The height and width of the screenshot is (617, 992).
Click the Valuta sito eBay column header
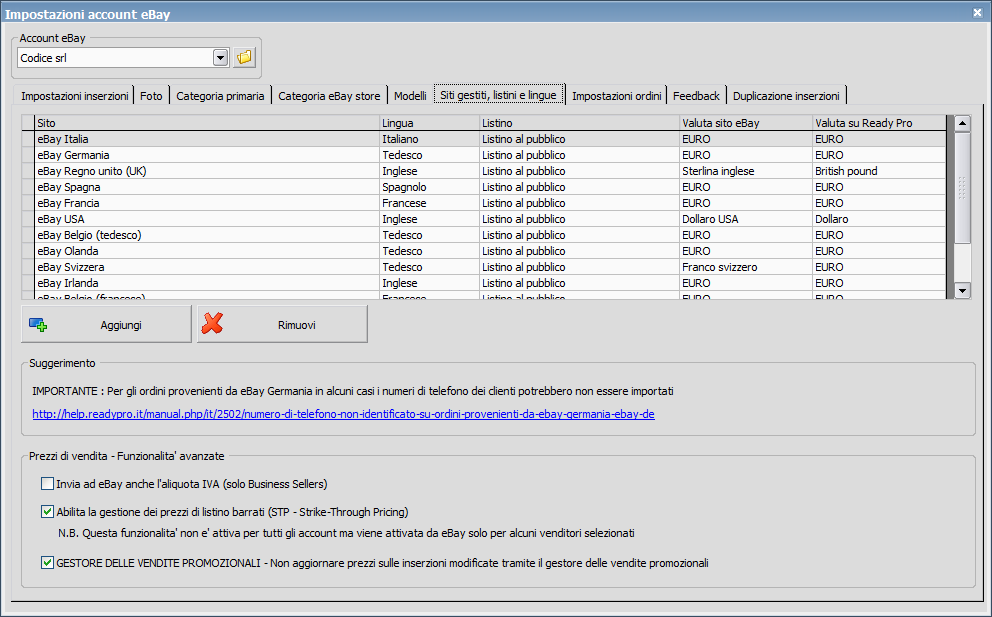745,123
